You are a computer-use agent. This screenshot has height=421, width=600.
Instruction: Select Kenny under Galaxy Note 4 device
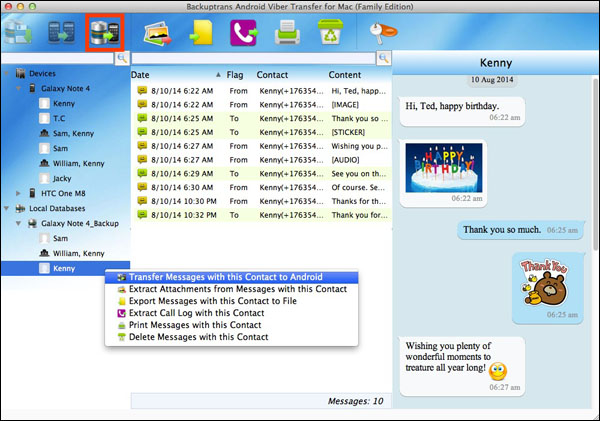point(64,103)
